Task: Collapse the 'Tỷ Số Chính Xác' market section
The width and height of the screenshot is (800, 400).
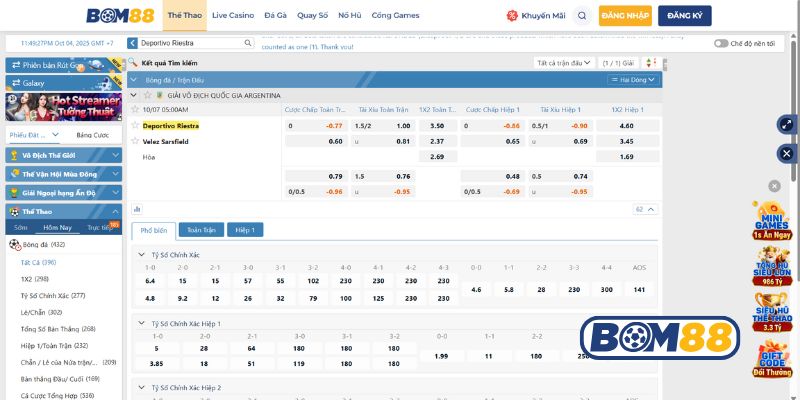Action: pyautogui.click(x=141, y=255)
